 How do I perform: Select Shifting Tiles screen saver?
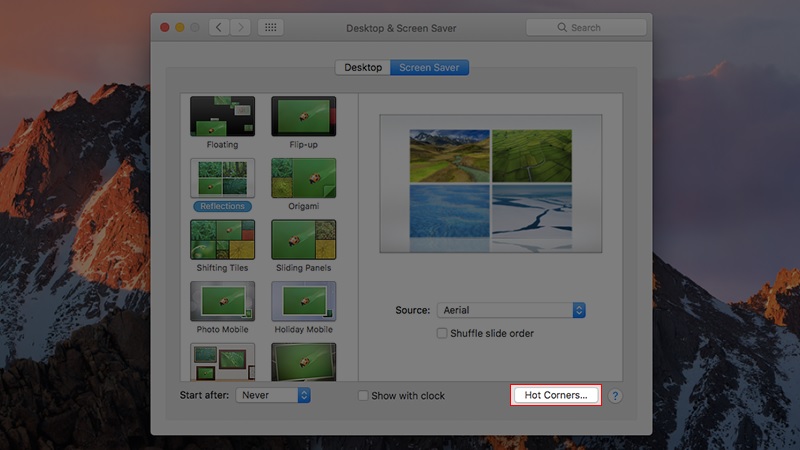click(222, 240)
